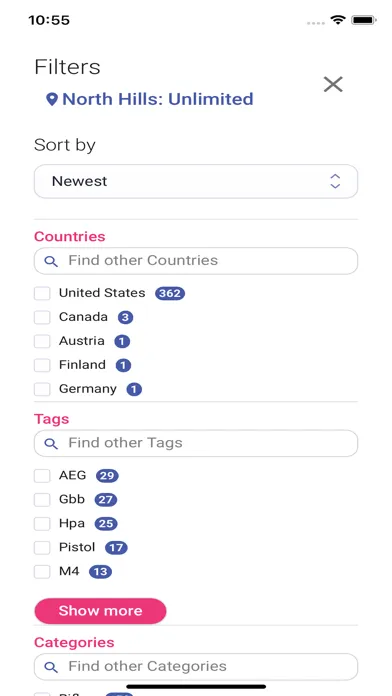Tap the 29 count badge next to AEG

click(107, 476)
